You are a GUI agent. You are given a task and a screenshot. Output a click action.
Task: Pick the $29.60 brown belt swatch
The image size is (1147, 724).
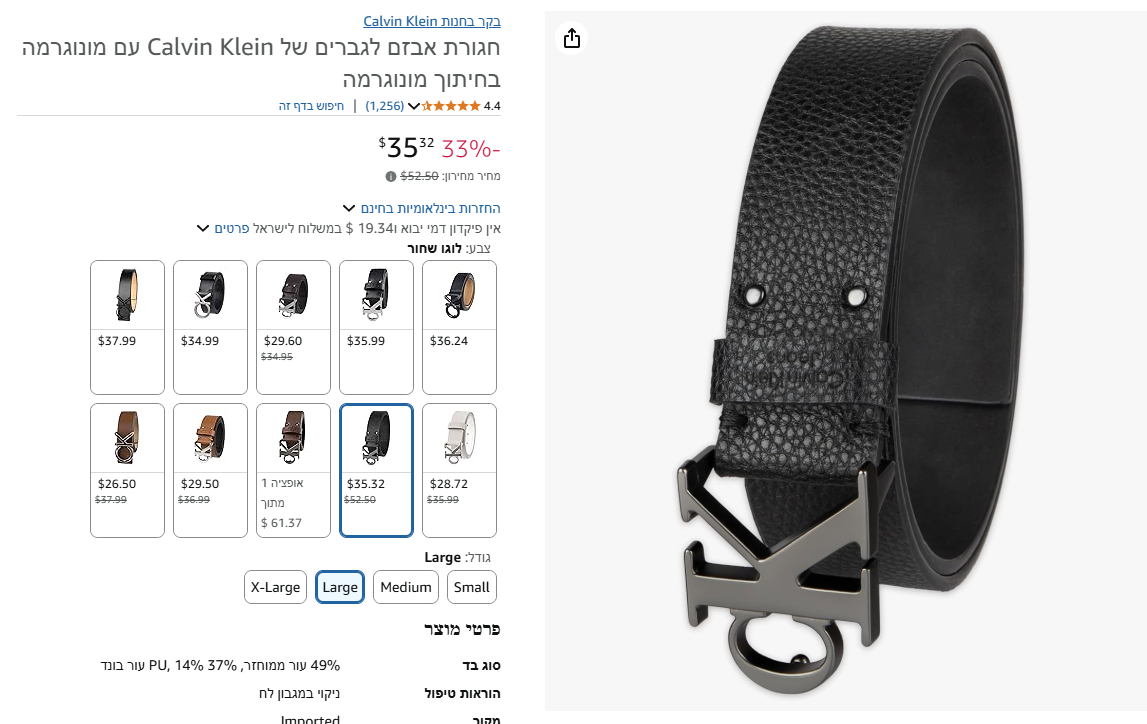coord(293,327)
